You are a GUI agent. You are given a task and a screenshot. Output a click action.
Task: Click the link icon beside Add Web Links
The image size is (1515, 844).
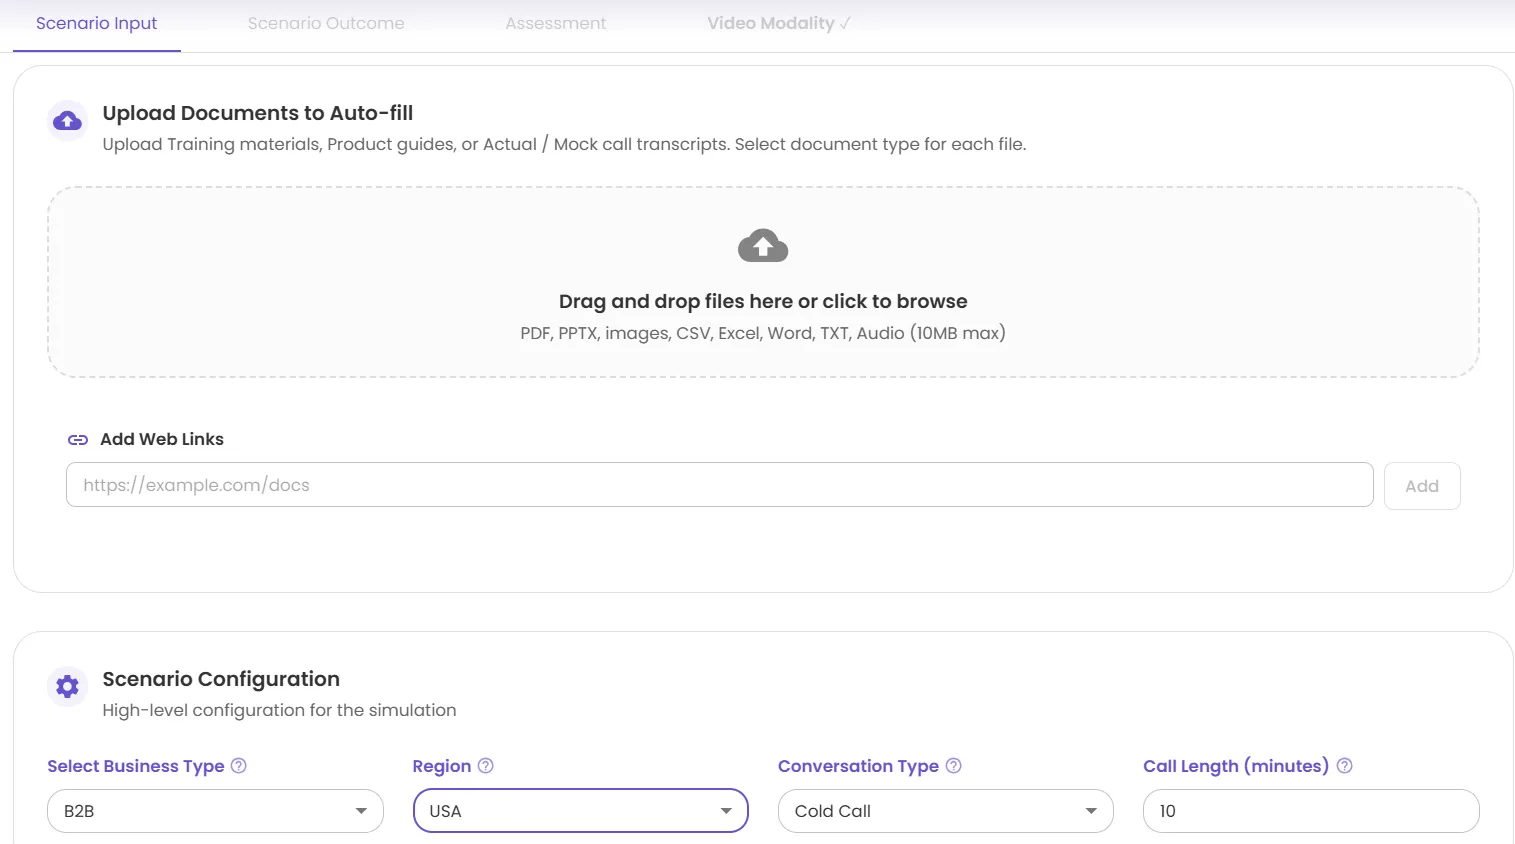click(x=78, y=440)
